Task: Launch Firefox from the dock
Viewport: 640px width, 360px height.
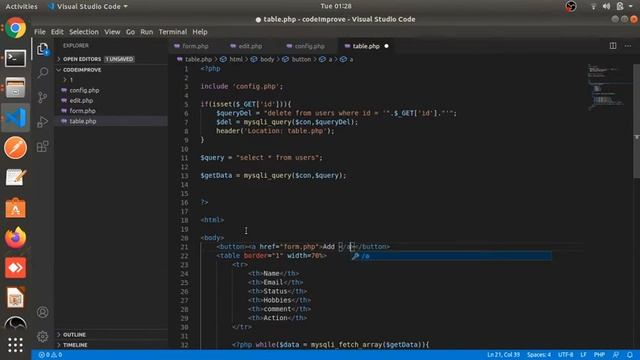Action: tap(16, 238)
